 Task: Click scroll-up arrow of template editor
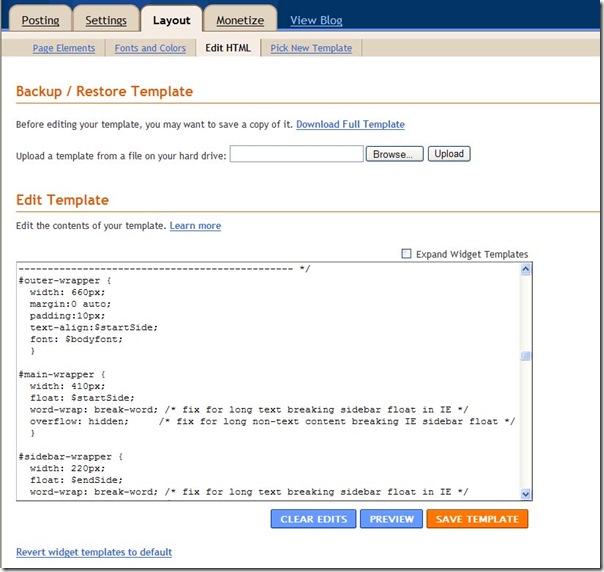pos(525,269)
